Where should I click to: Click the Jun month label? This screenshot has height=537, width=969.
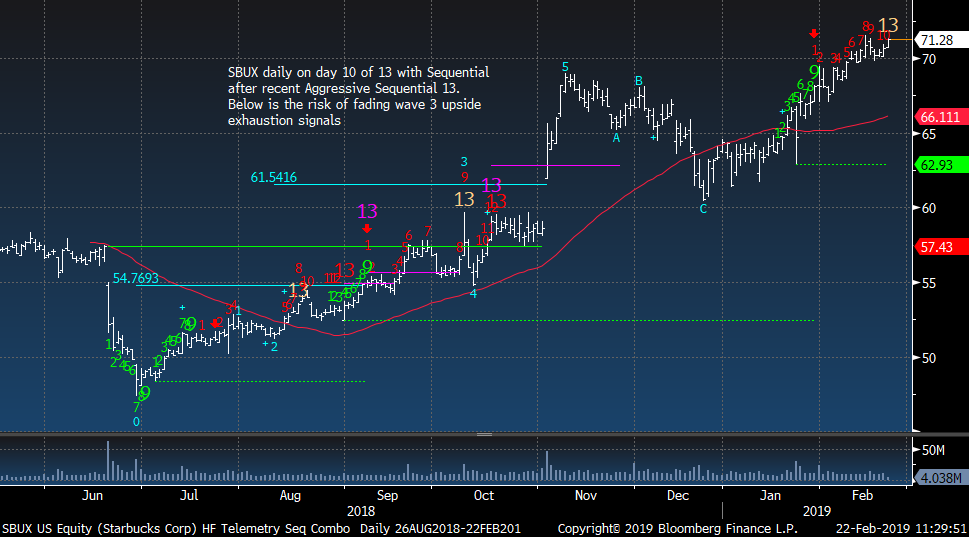click(92, 495)
